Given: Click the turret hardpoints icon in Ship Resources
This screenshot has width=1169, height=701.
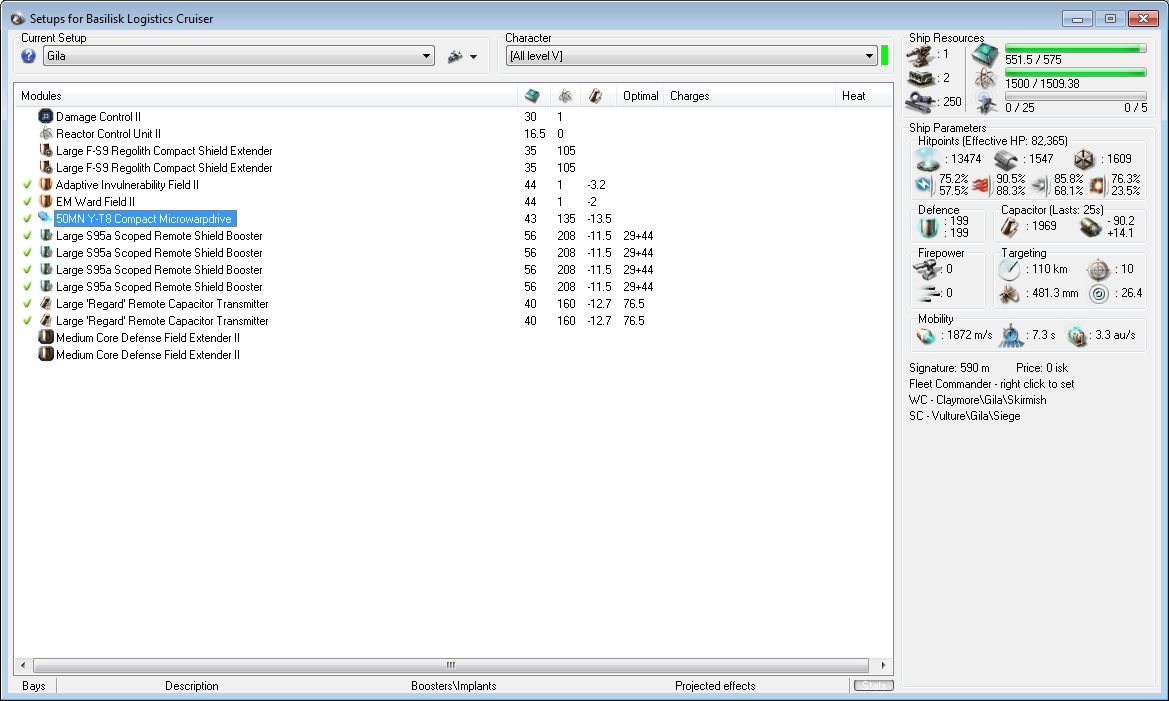Looking at the screenshot, I should (x=920, y=55).
